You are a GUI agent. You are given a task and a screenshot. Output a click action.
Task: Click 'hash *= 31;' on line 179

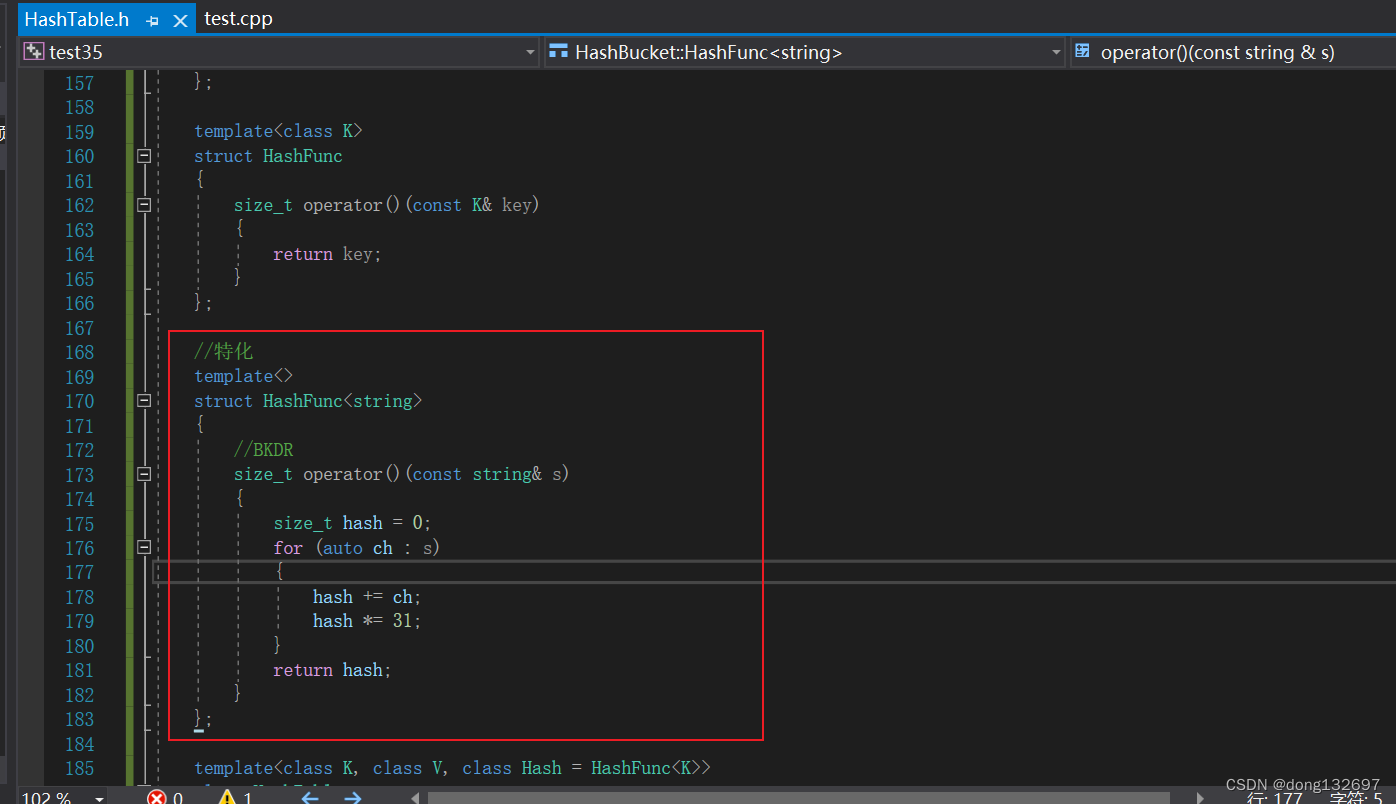tap(367, 621)
